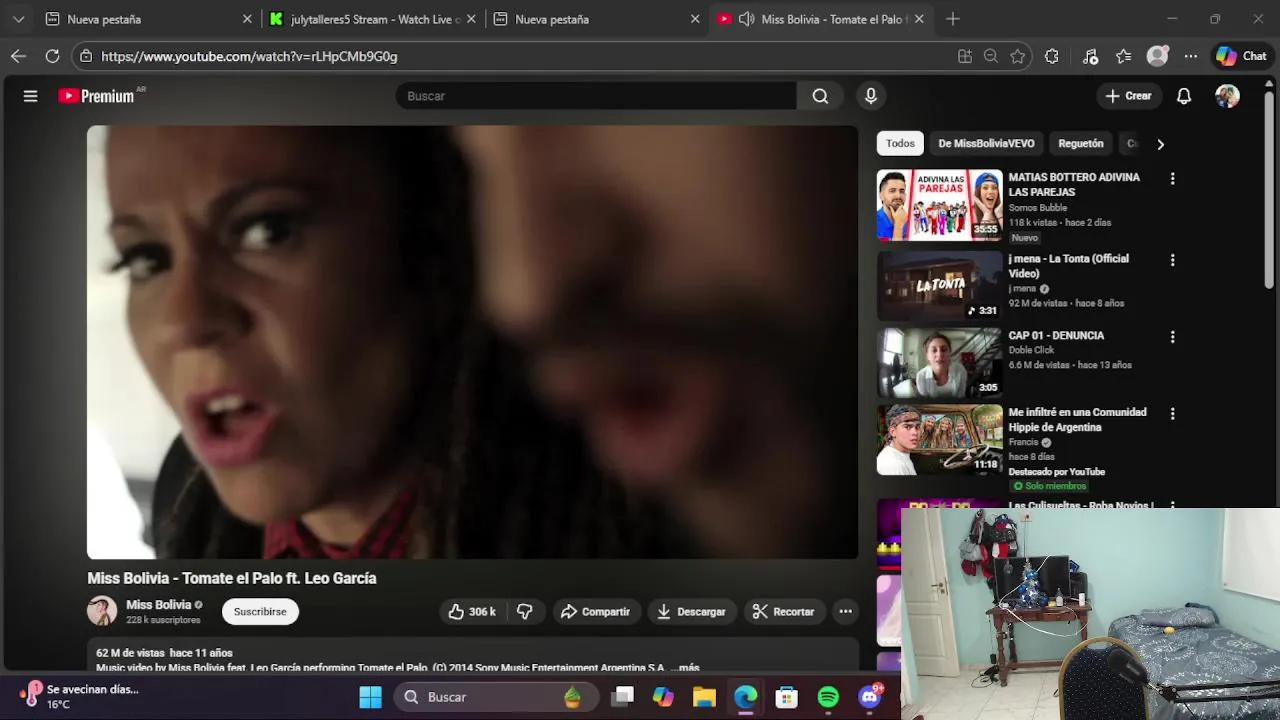Start voice search with the microphone icon

click(871, 96)
